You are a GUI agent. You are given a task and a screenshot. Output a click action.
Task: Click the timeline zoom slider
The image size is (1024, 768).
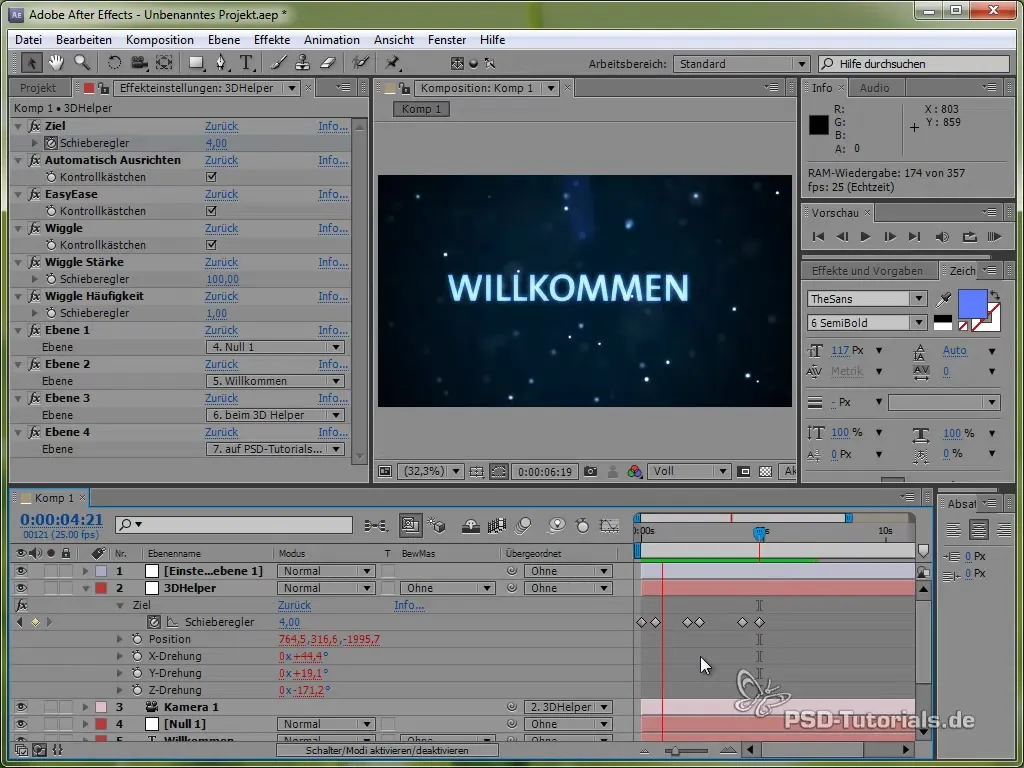(x=685, y=751)
